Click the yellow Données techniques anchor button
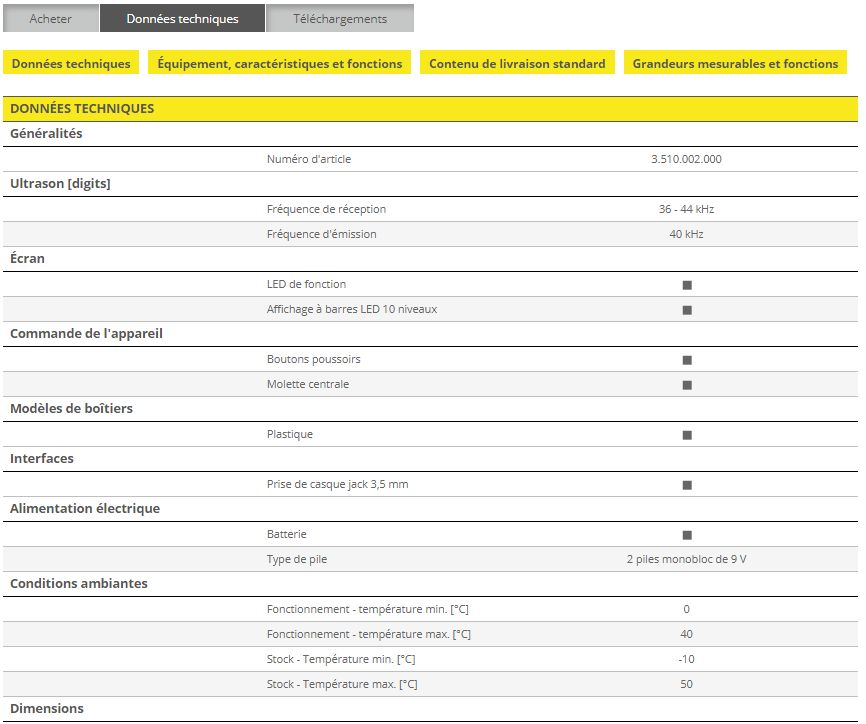This screenshot has width=866, height=724. [71, 63]
